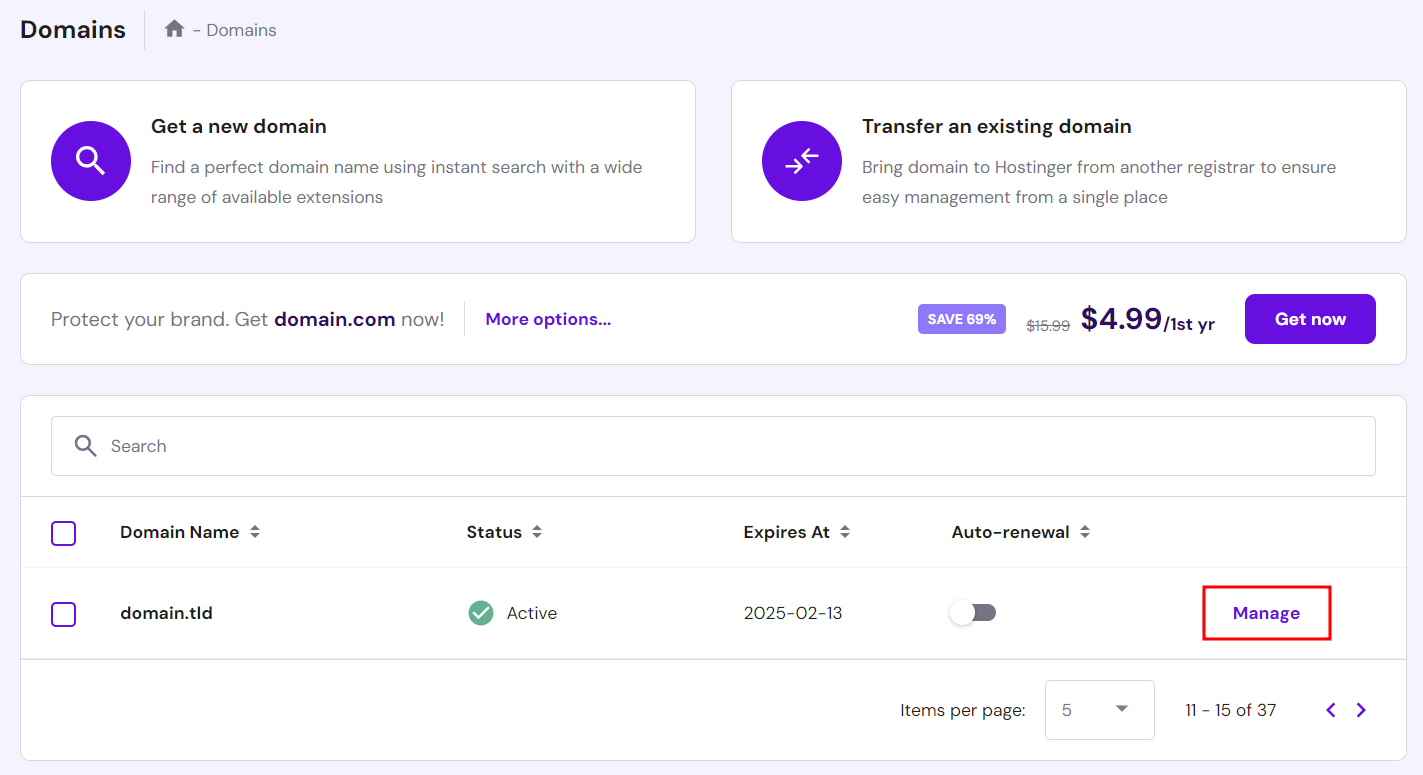1423x775 pixels.
Task: Click the green Active status check icon
Action: (x=481, y=613)
